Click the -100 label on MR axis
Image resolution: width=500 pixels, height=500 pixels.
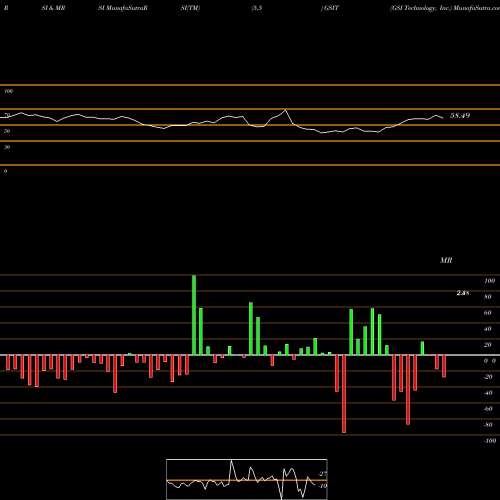pyautogui.click(x=490, y=441)
